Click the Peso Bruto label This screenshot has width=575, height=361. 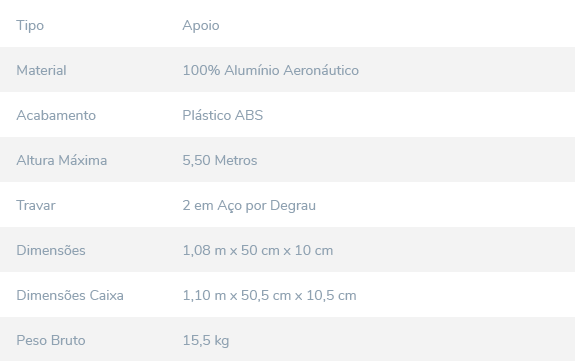pos(51,340)
